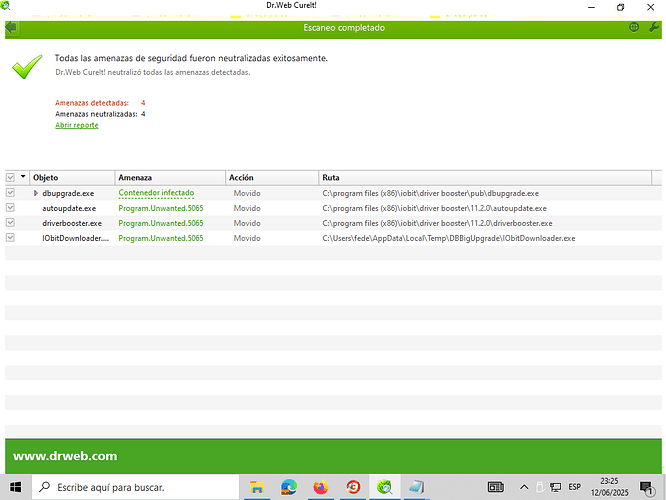Launch Firefox from taskbar
This screenshot has width=666, height=500.
coord(321,487)
